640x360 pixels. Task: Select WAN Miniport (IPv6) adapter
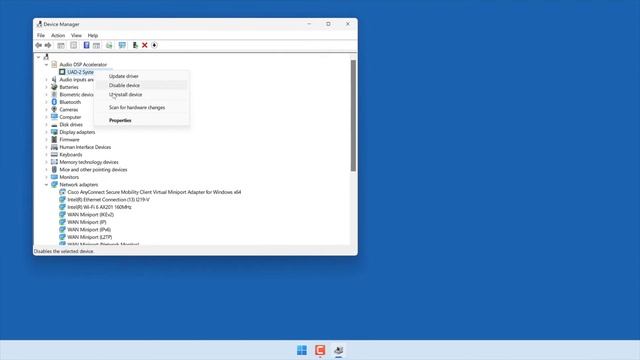[89, 229]
